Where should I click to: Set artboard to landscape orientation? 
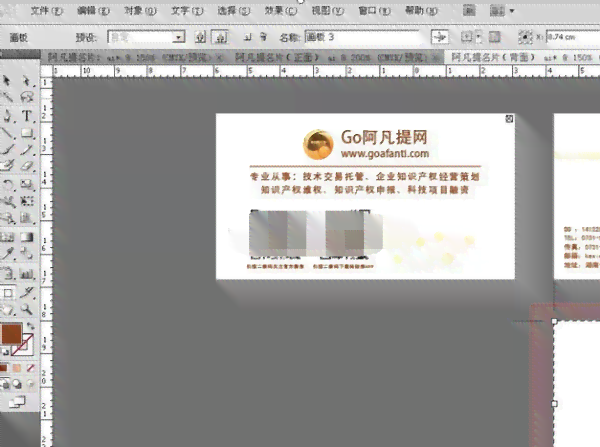220,37
